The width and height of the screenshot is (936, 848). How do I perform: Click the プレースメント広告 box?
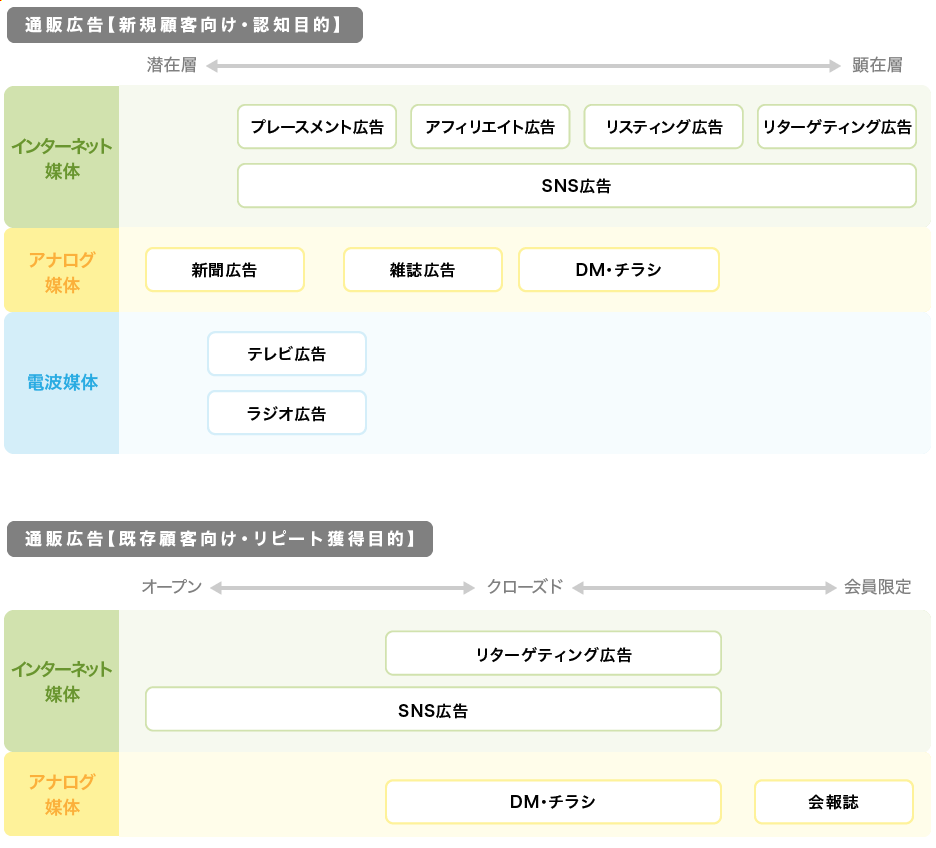317,127
